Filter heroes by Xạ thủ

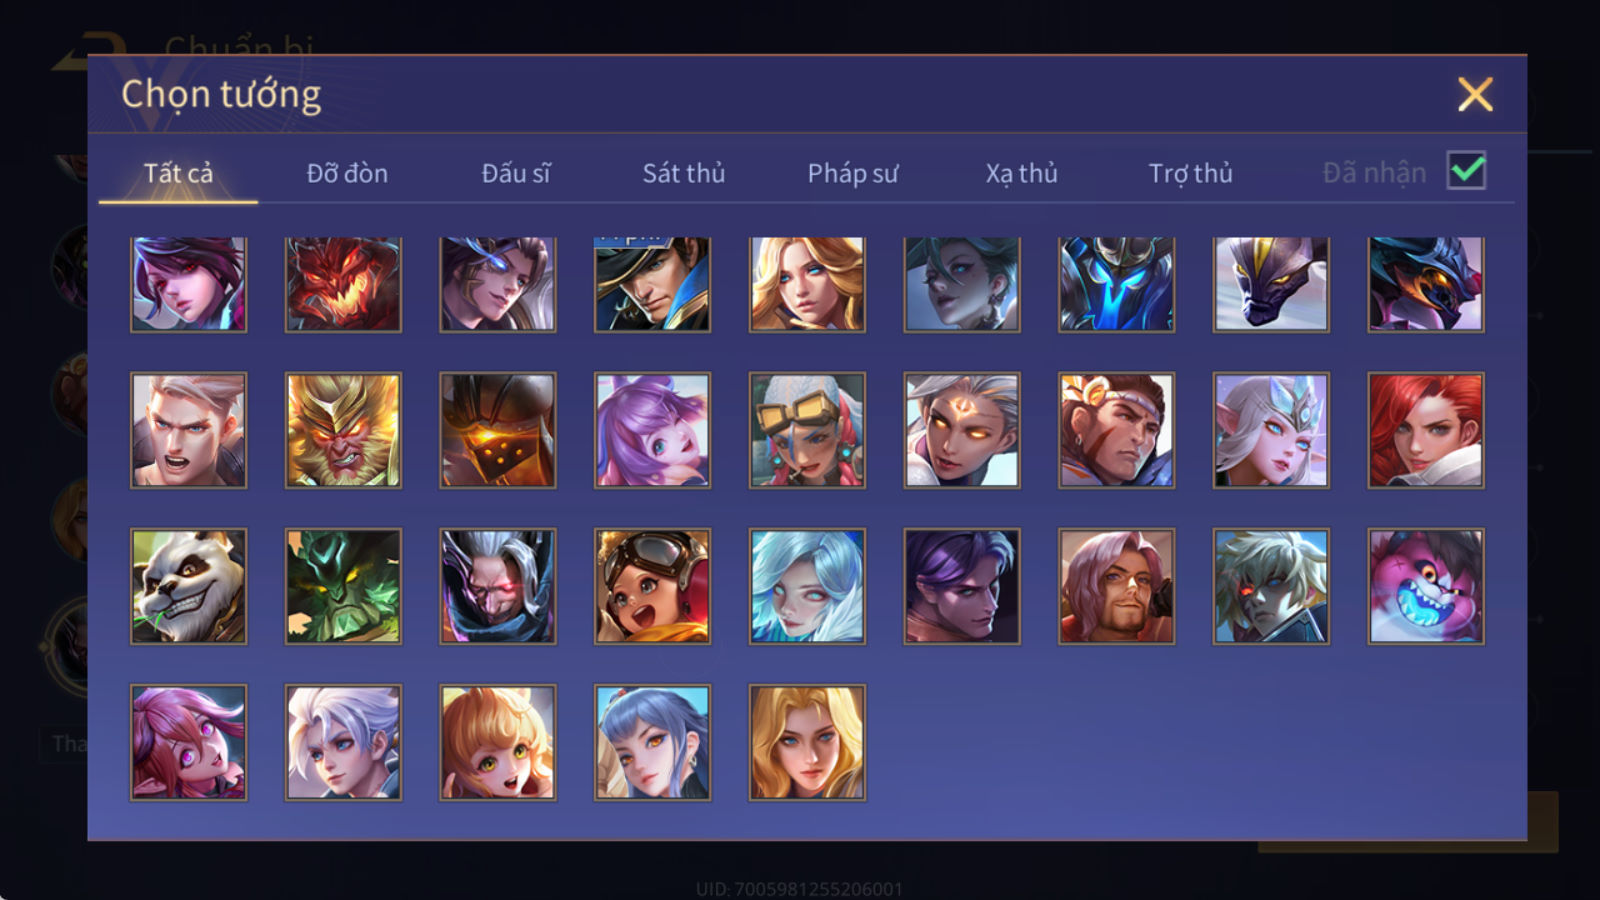1021,173
